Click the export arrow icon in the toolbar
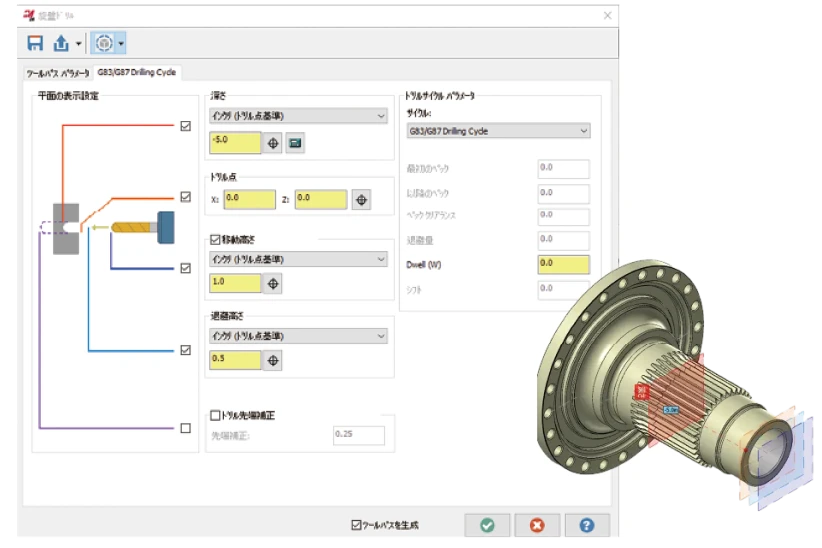 61,43
